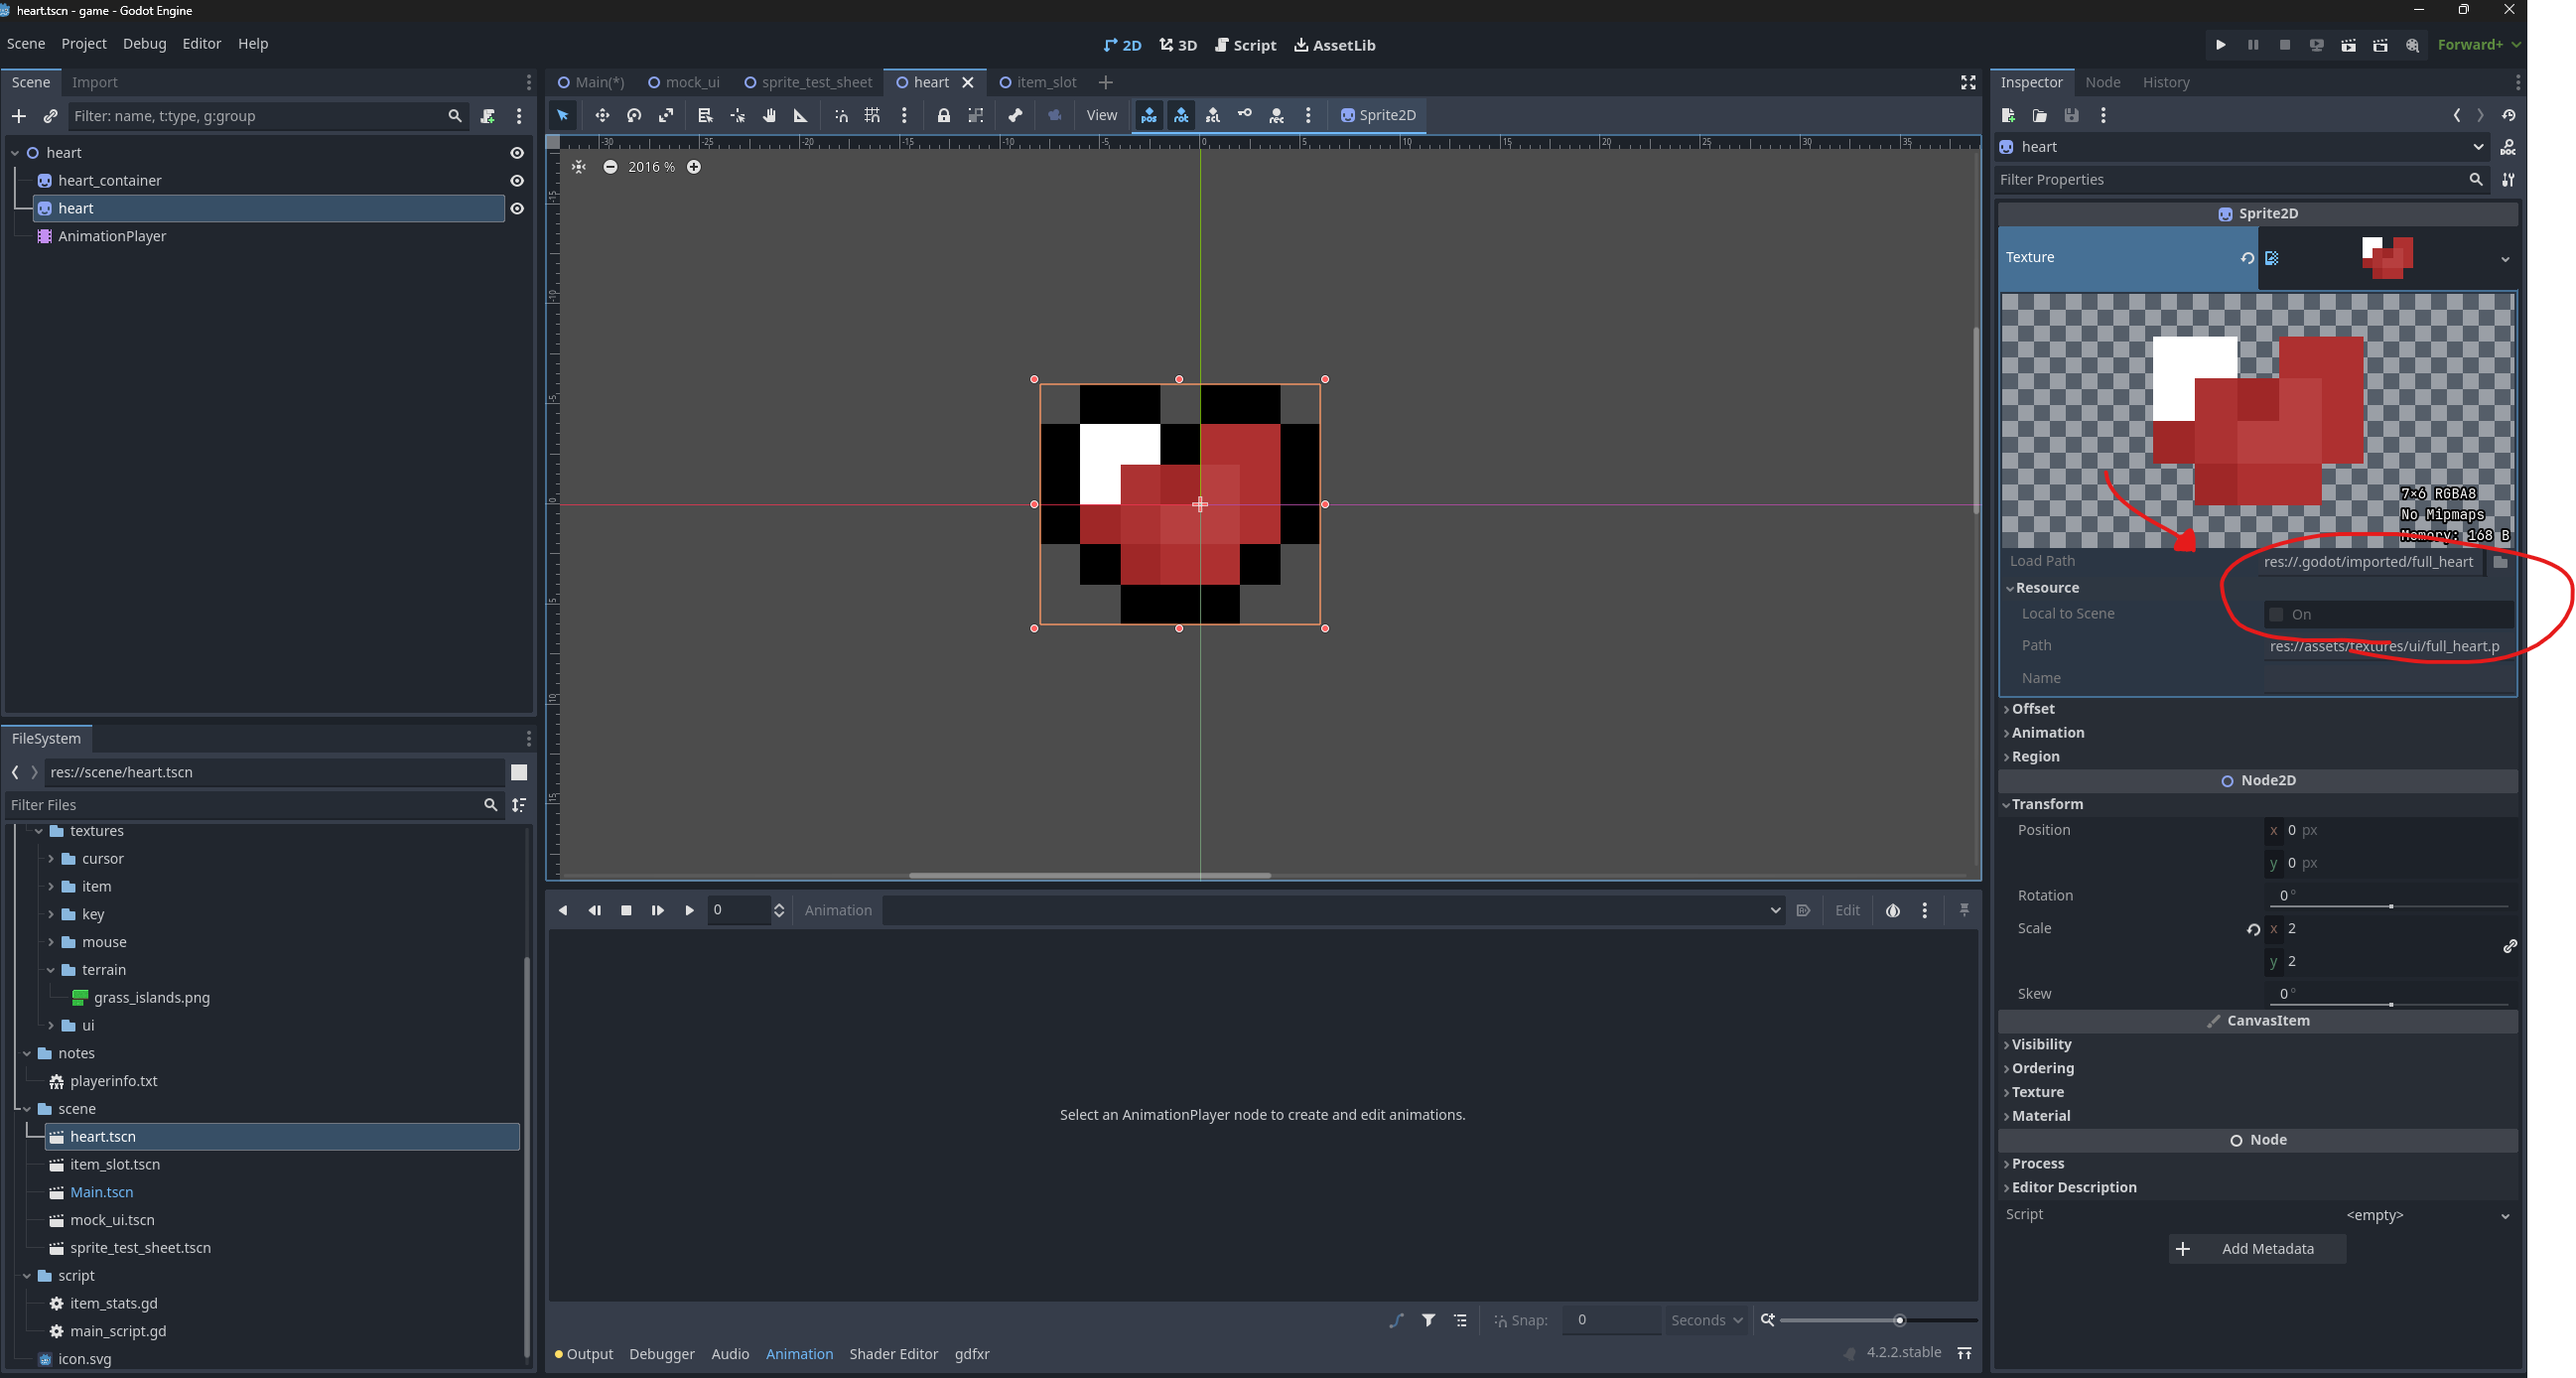Reset Scale property to default

coord(2253,929)
